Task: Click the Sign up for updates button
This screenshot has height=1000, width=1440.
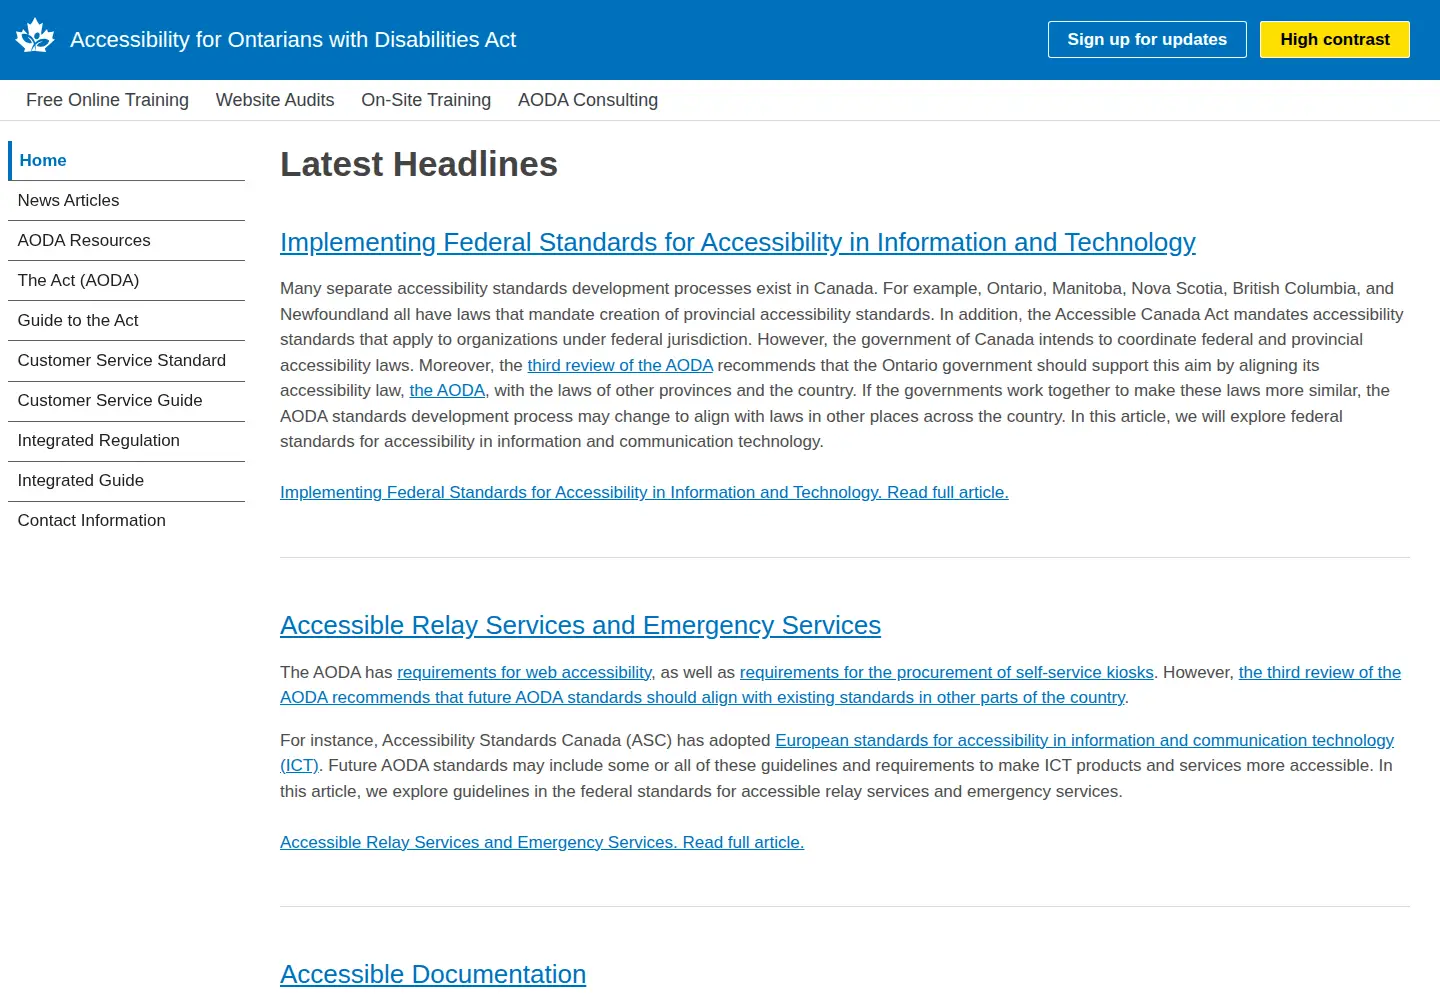Action: coord(1147,39)
